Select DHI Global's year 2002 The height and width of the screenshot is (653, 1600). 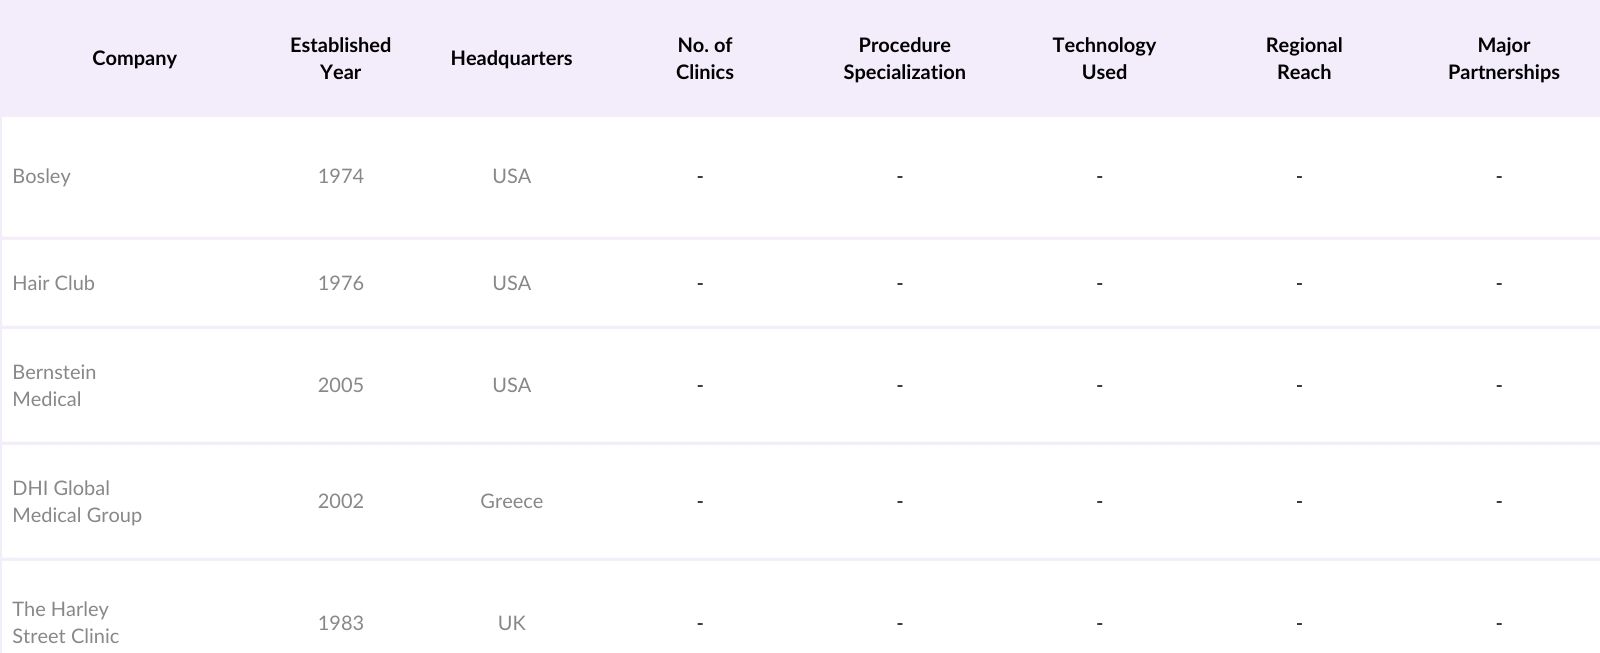click(x=340, y=501)
